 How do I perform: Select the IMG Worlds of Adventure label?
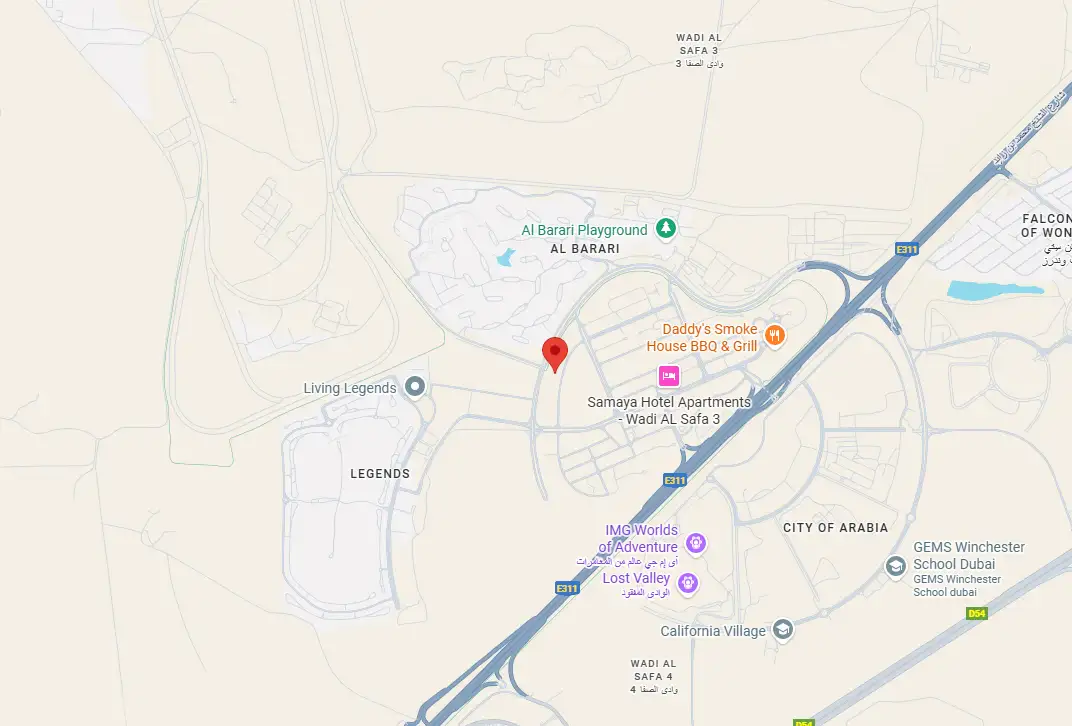pos(639,539)
